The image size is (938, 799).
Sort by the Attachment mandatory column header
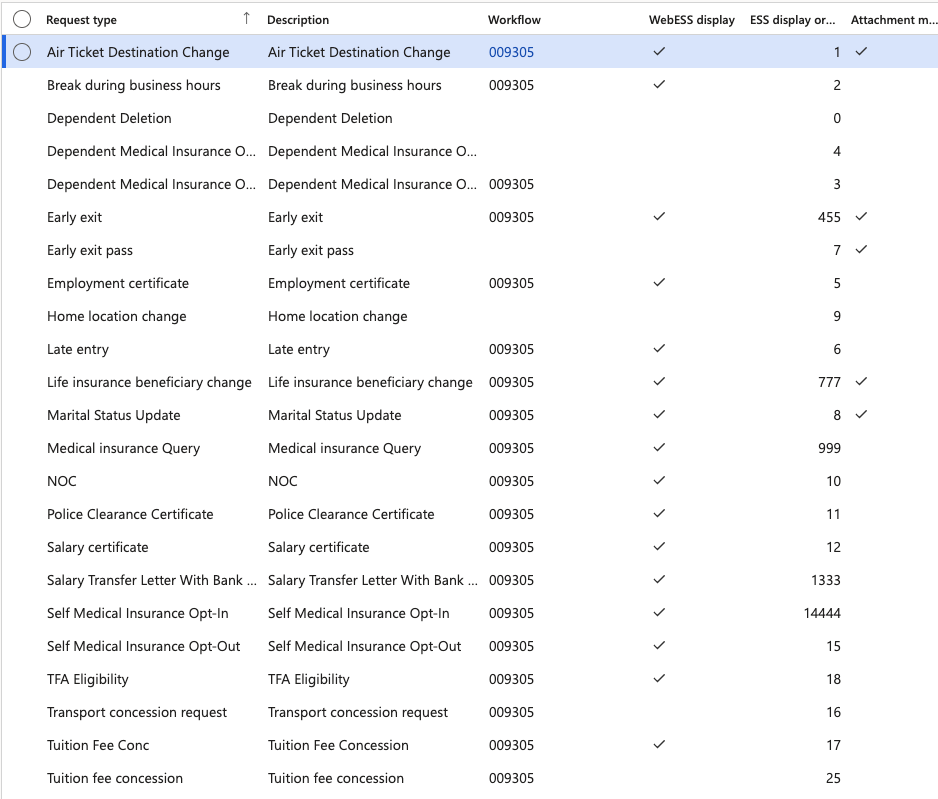pos(894,20)
